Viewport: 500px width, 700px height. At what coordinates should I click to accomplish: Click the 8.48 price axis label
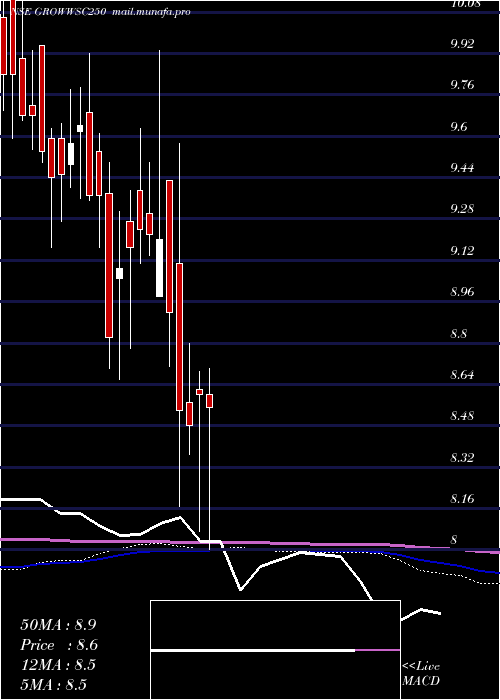coord(462,417)
